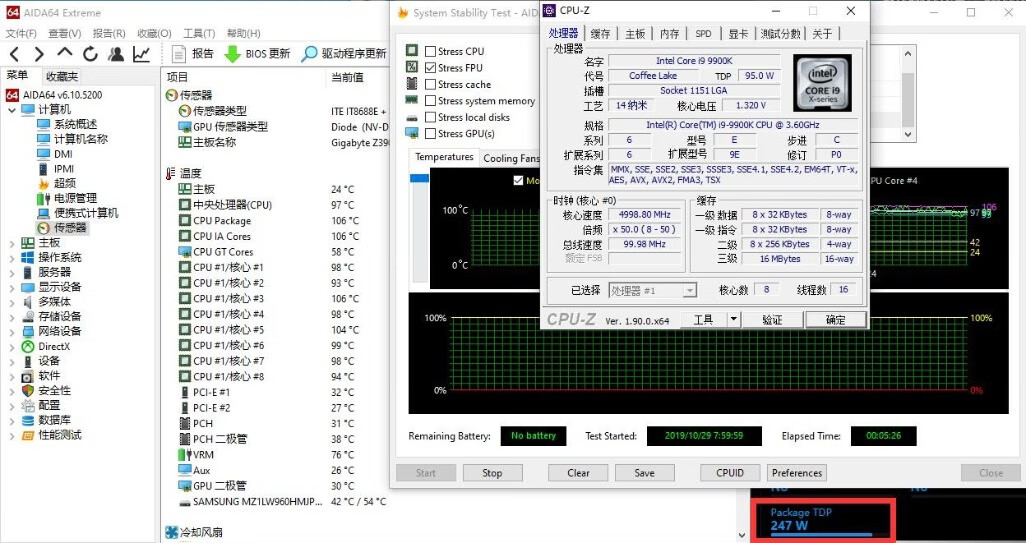1026x543 pixels.
Task: Select DMI tree item
Action: [x=54, y=154]
